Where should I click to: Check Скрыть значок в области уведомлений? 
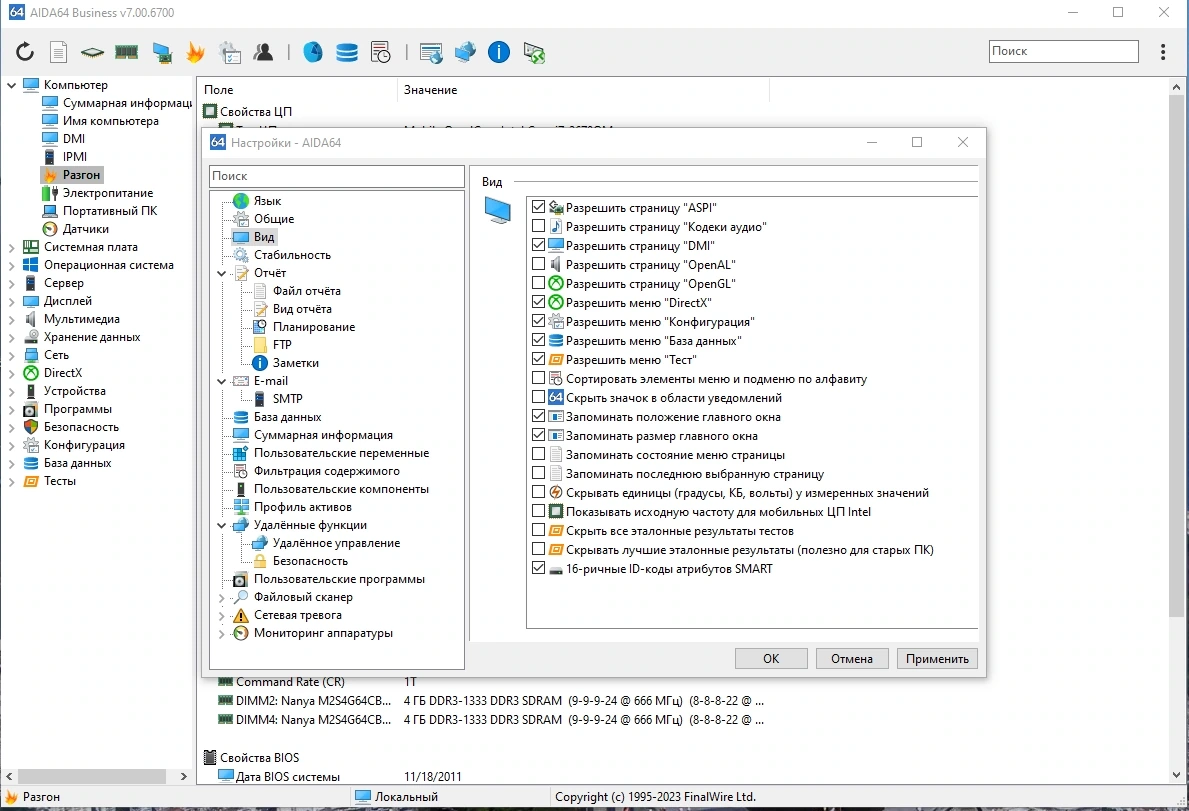click(538, 397)
